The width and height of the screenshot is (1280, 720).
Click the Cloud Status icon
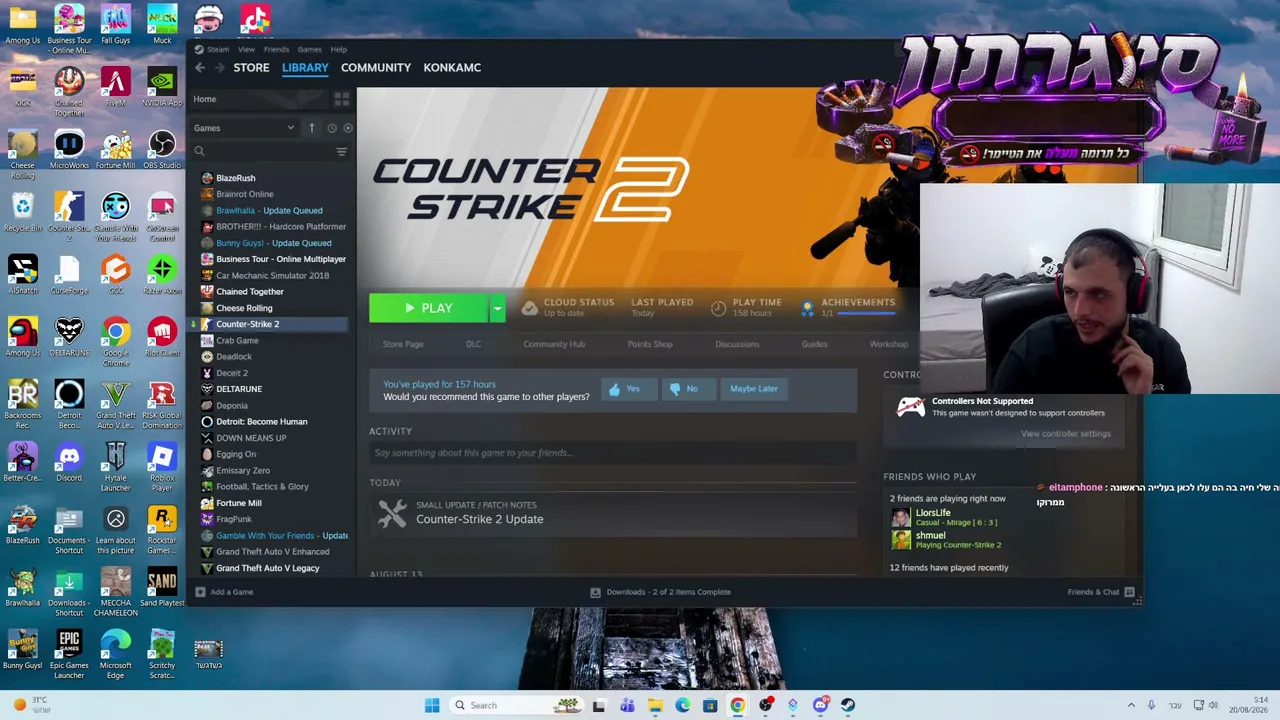[529, 308]
